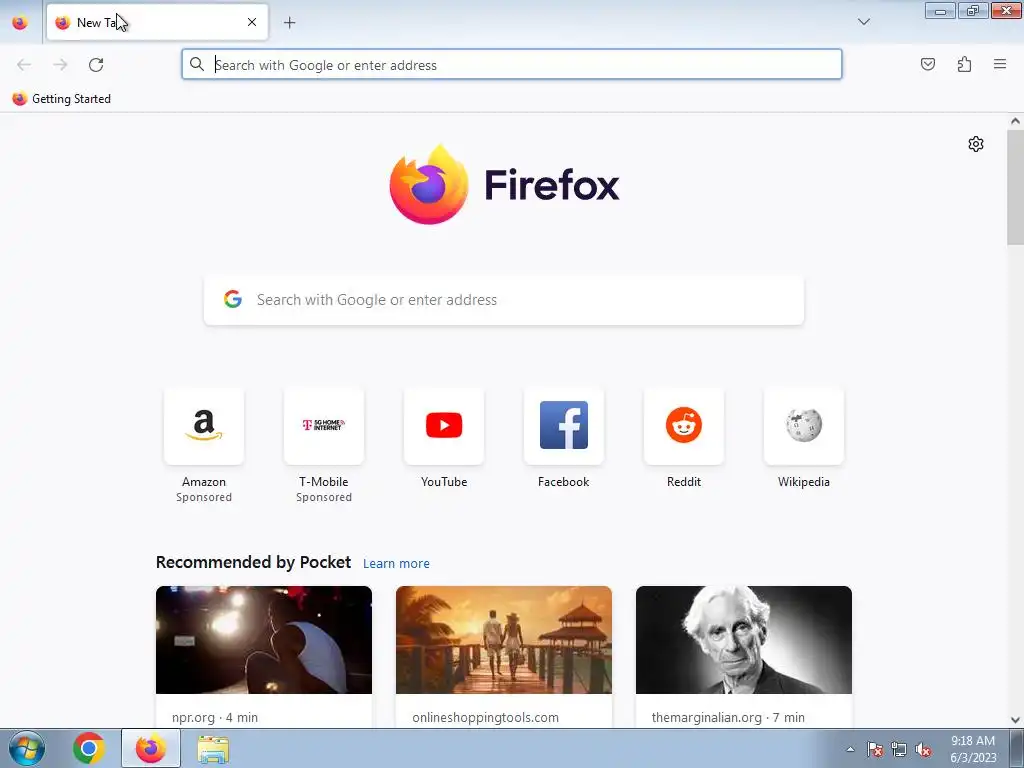1024x768 pixels.
Task: Focus the address bar search field
Action: tap(512, 65)
